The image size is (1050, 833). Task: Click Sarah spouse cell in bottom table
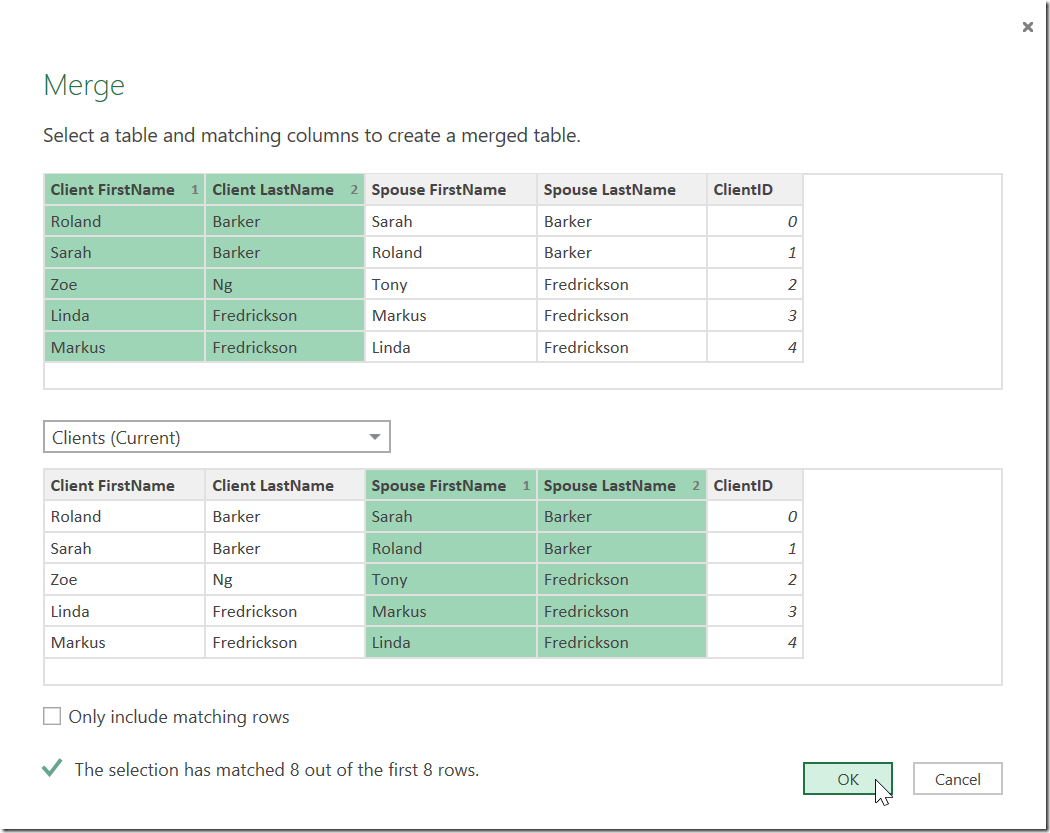[x=450, y=516]
